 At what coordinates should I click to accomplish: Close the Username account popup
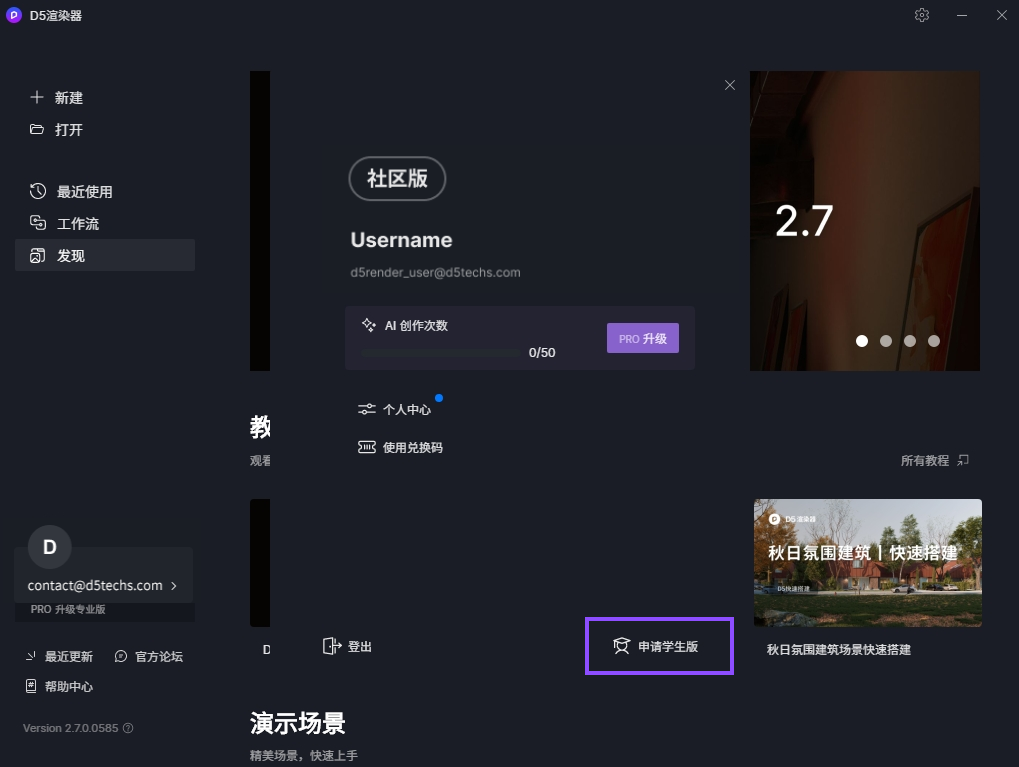729,85
